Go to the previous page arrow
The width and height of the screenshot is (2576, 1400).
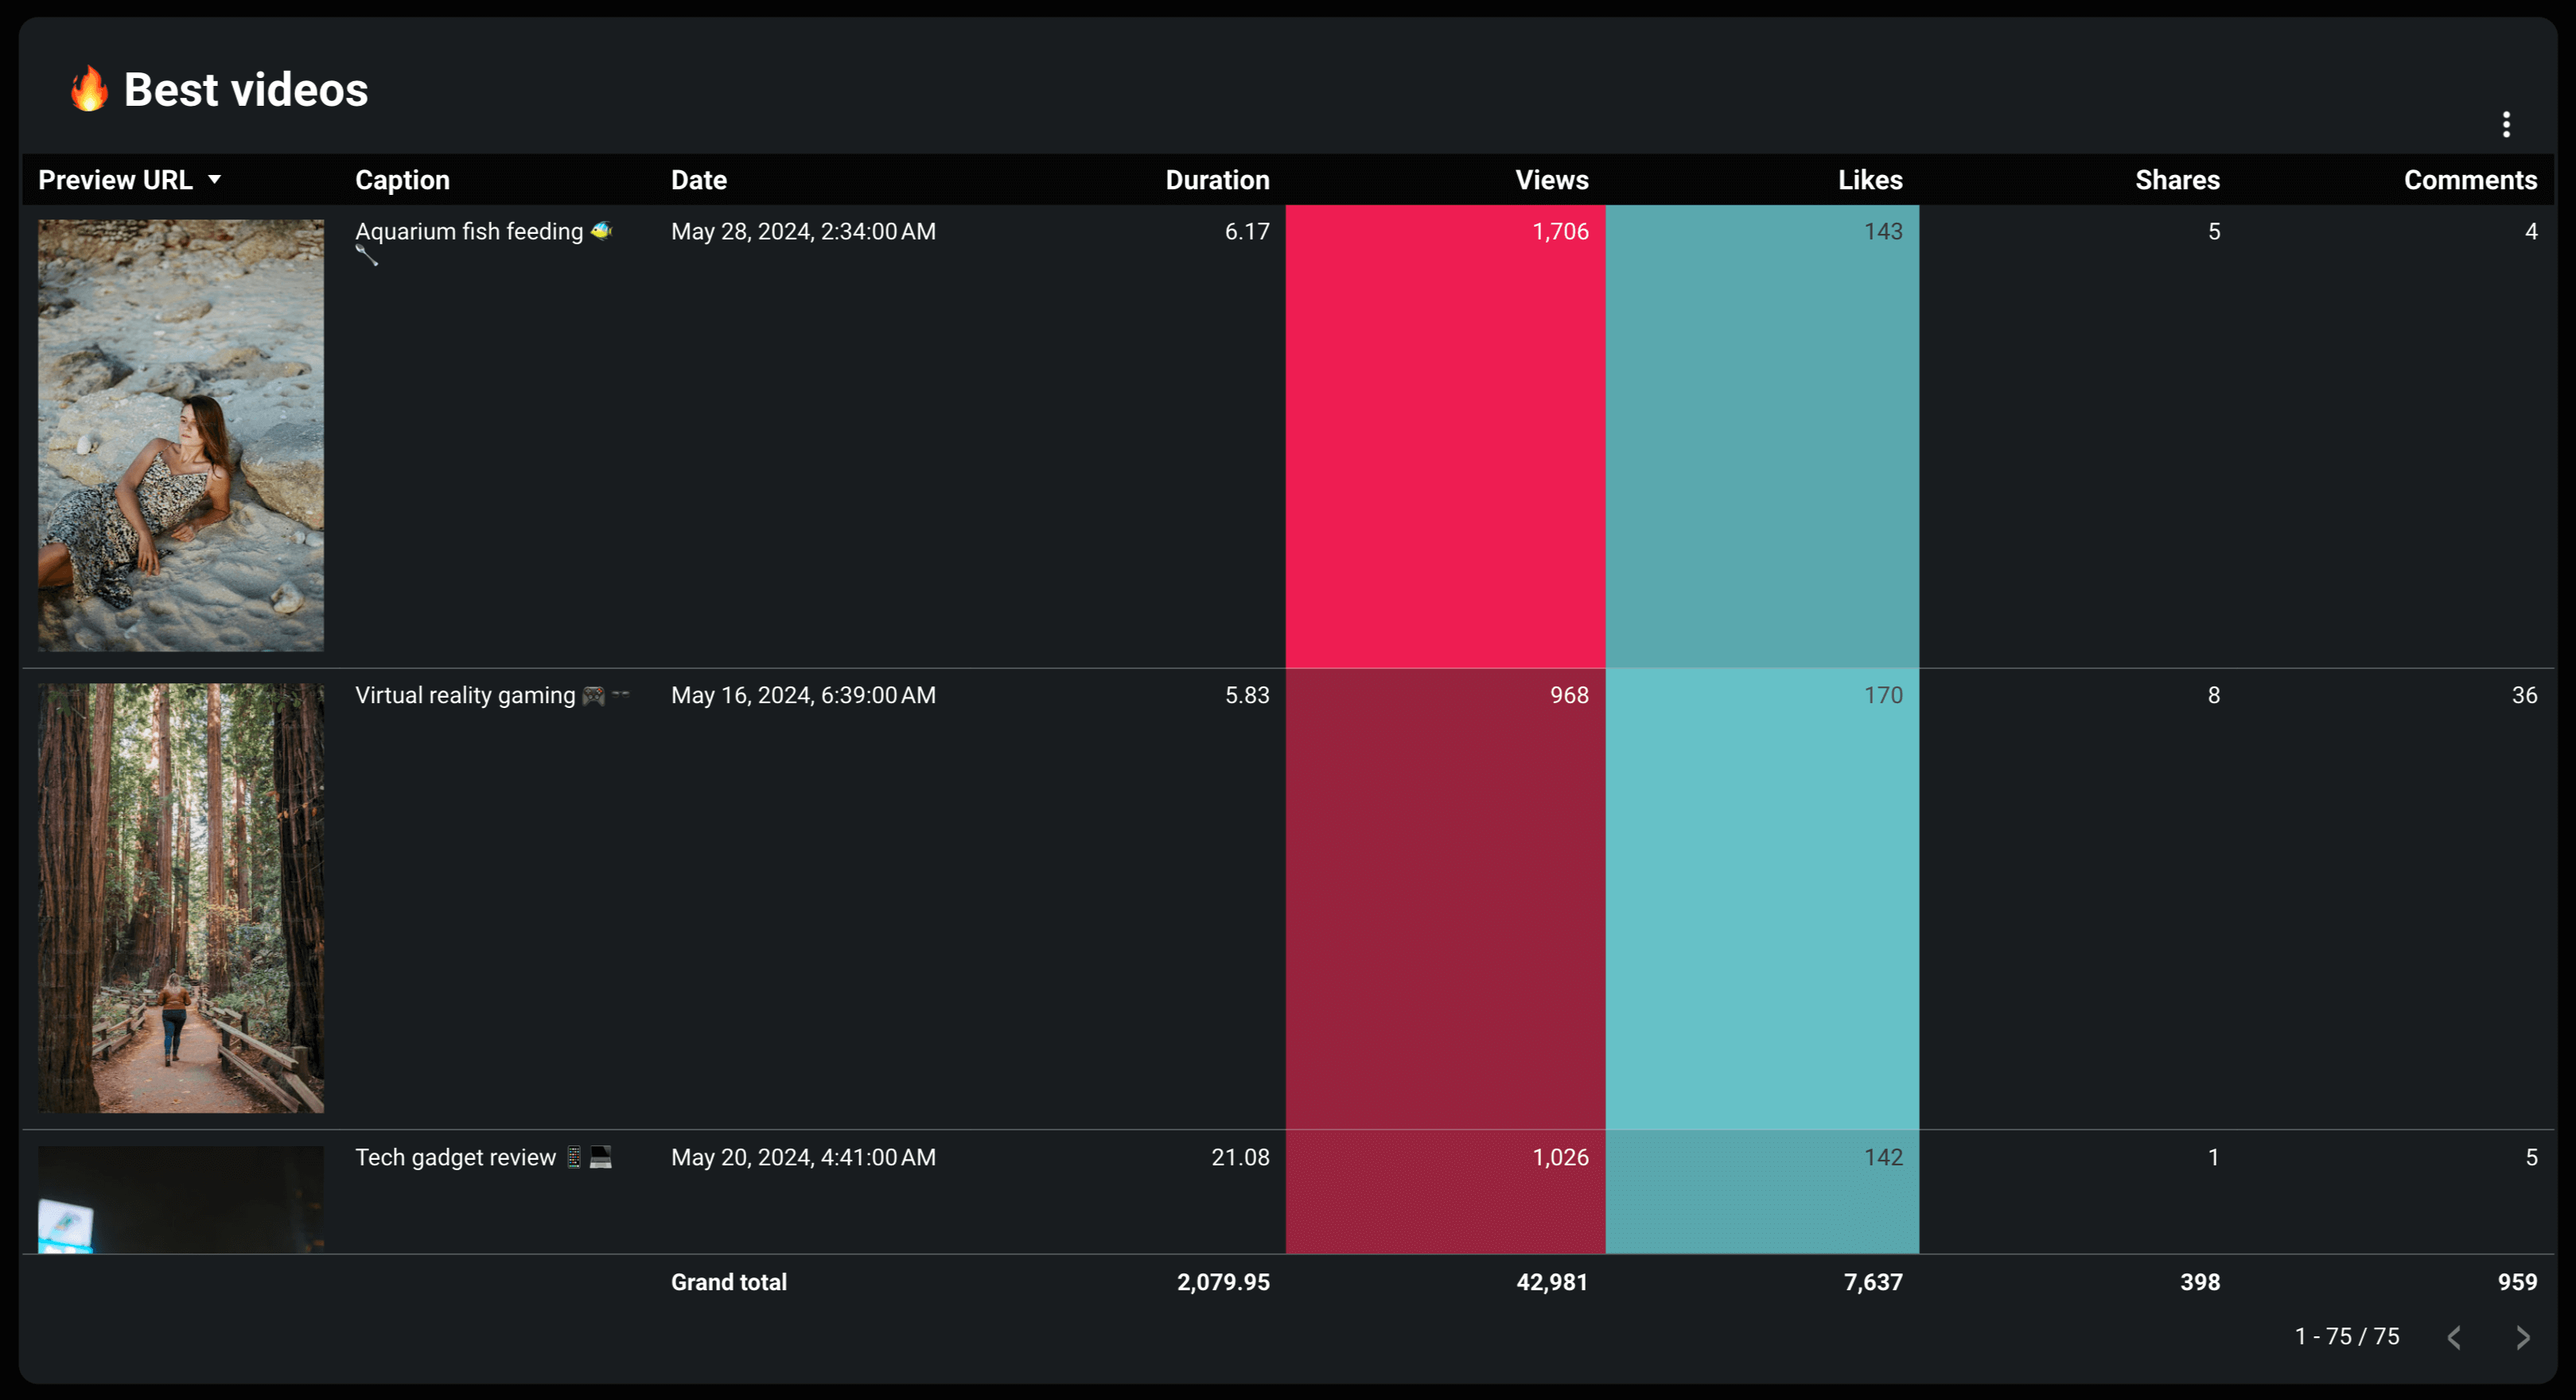(2454, 1337)
